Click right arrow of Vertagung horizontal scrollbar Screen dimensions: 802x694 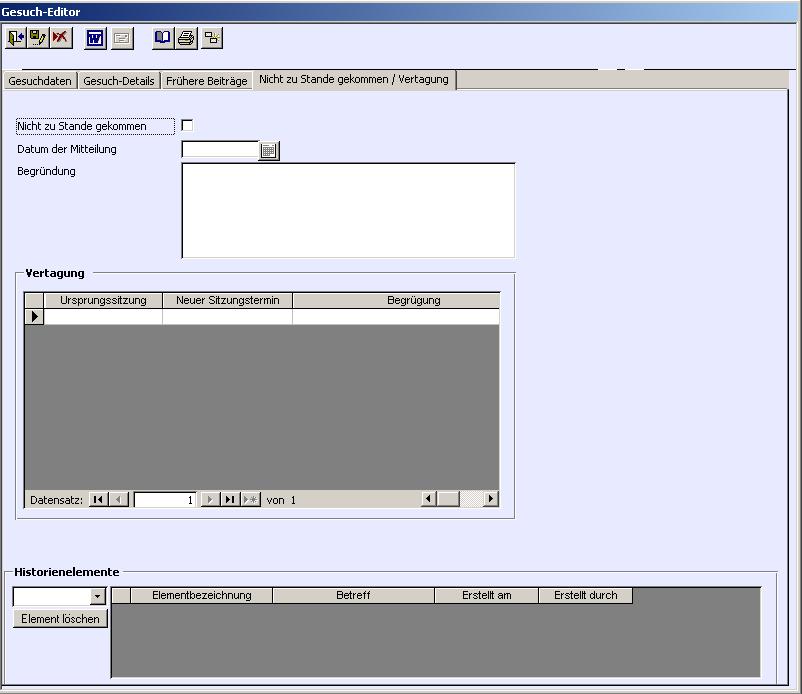[x=491, y=499]
